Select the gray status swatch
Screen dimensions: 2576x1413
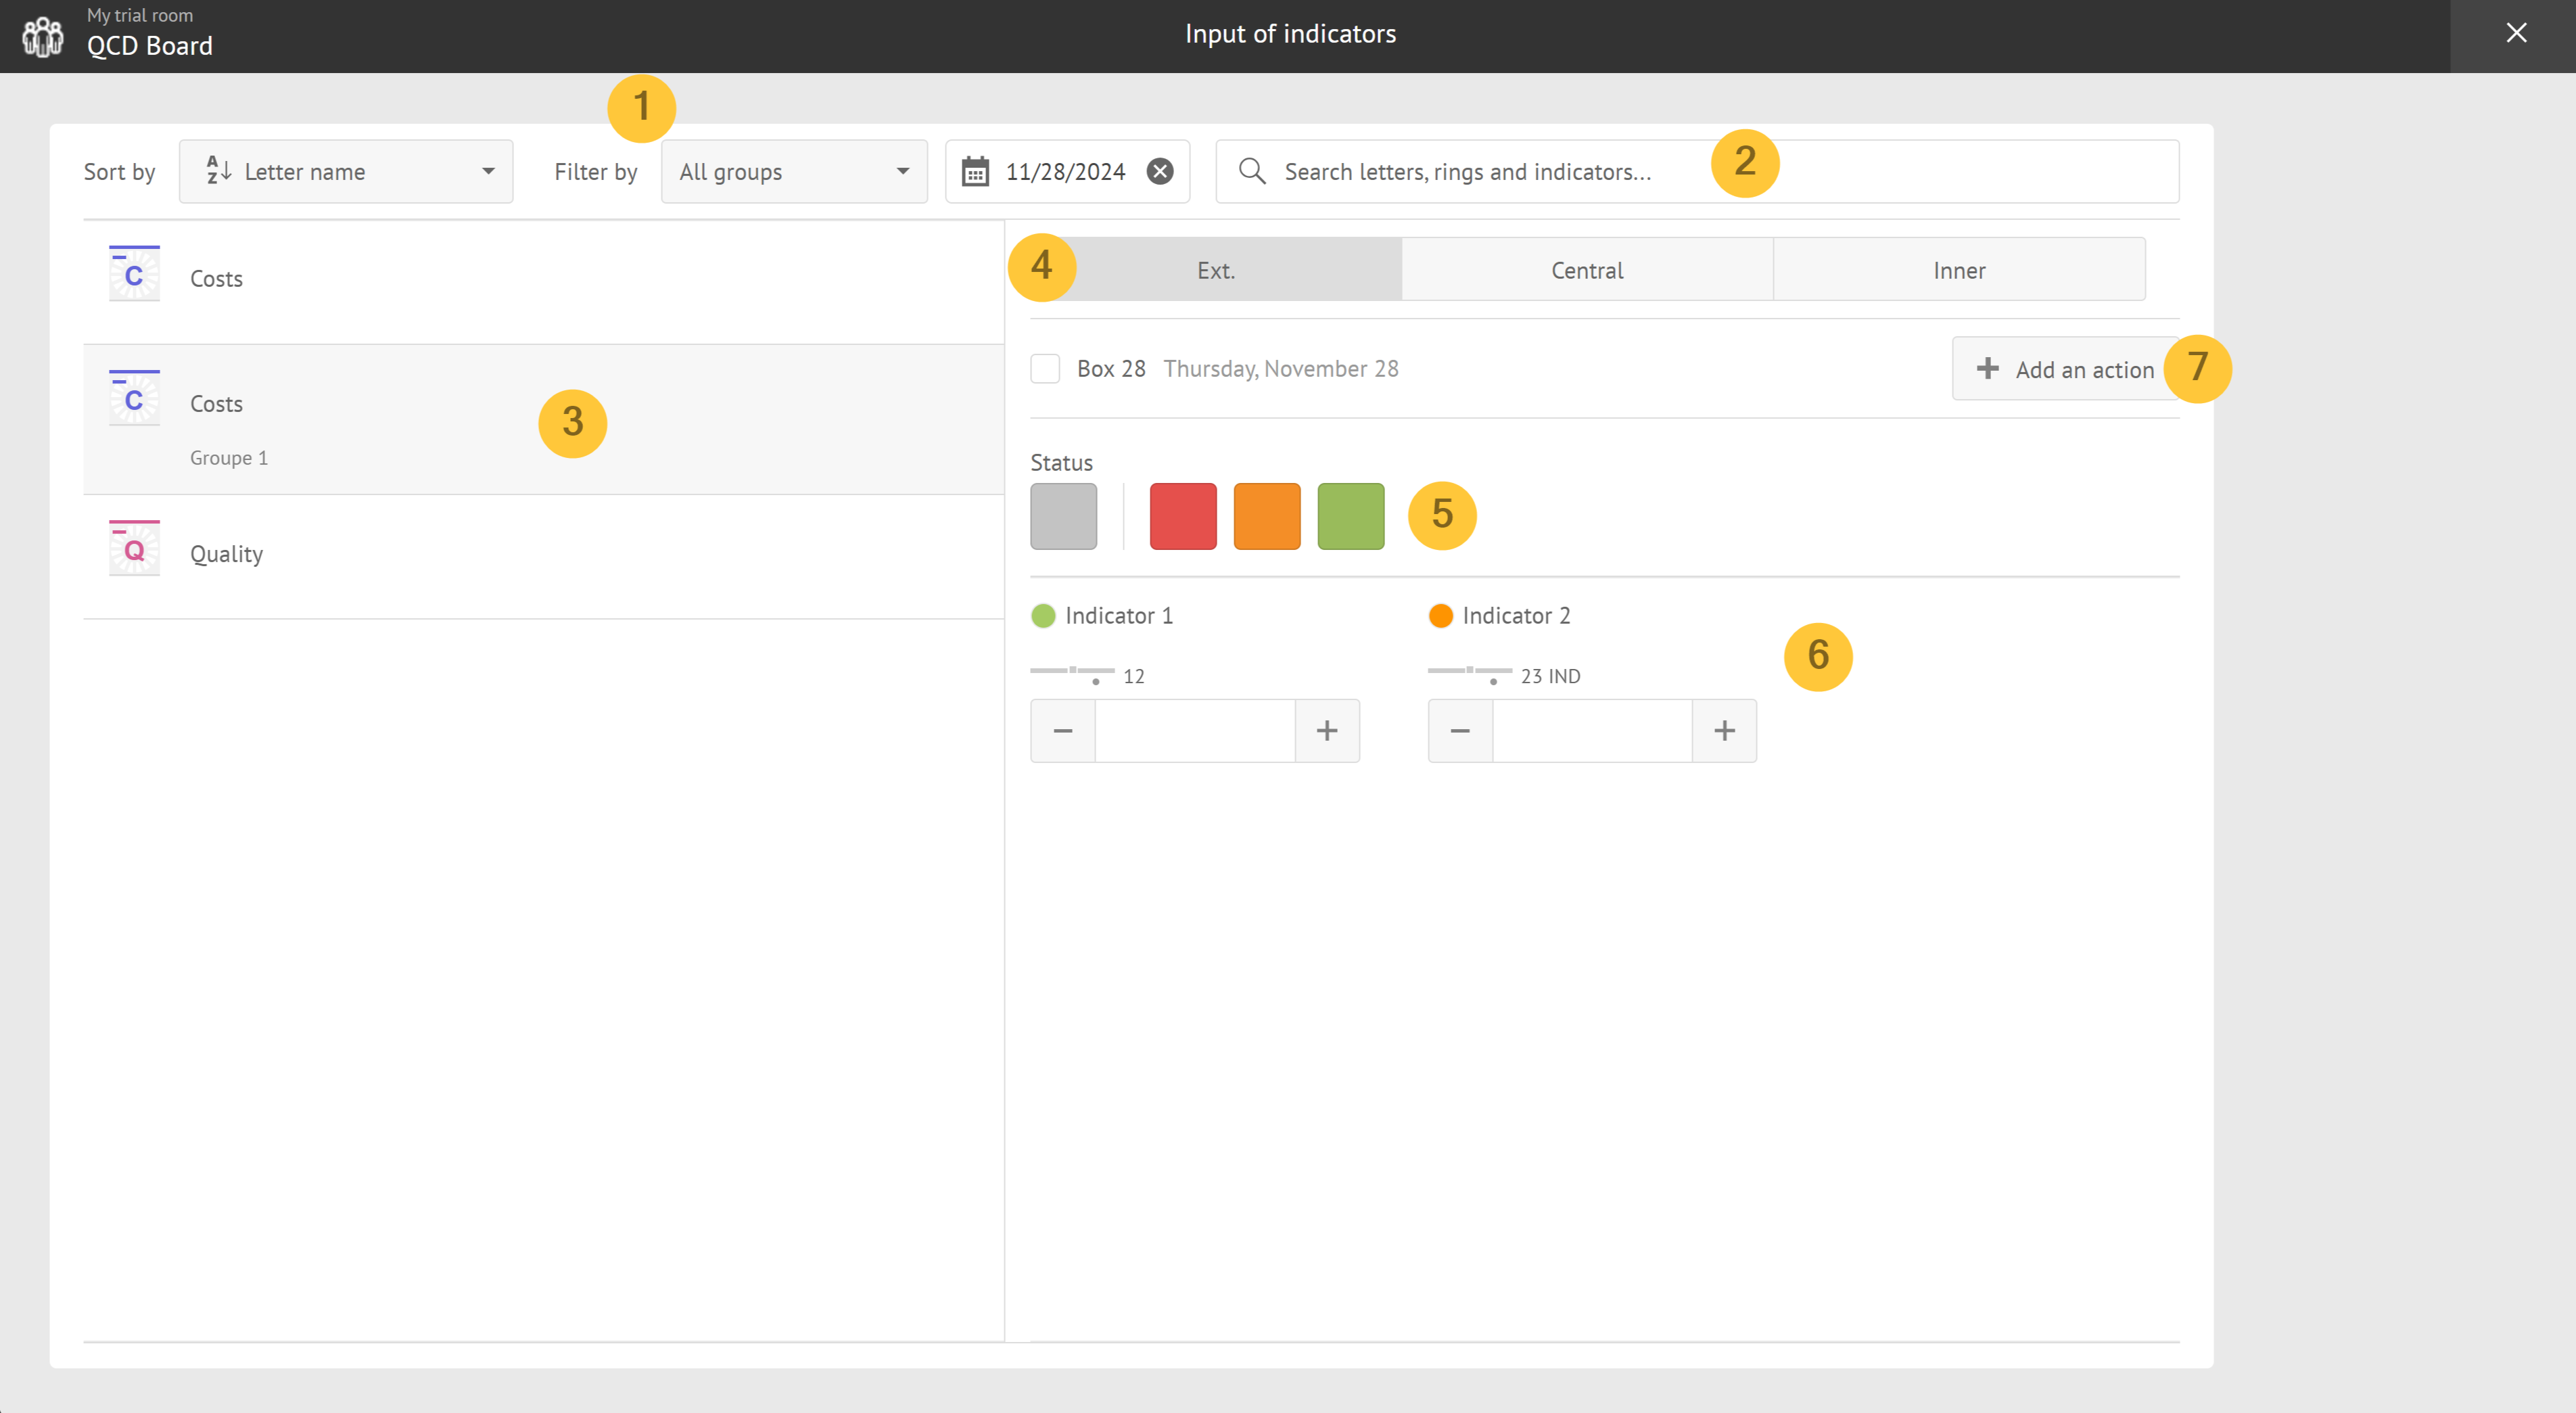point(1064,516)
